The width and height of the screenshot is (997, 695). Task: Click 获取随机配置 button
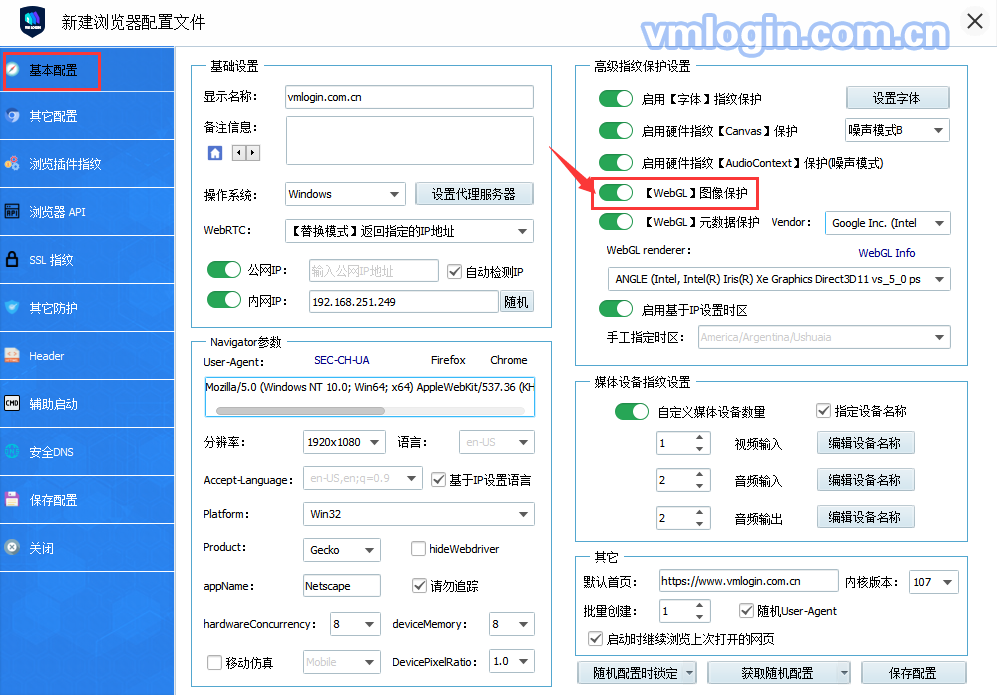click(778, 673)
